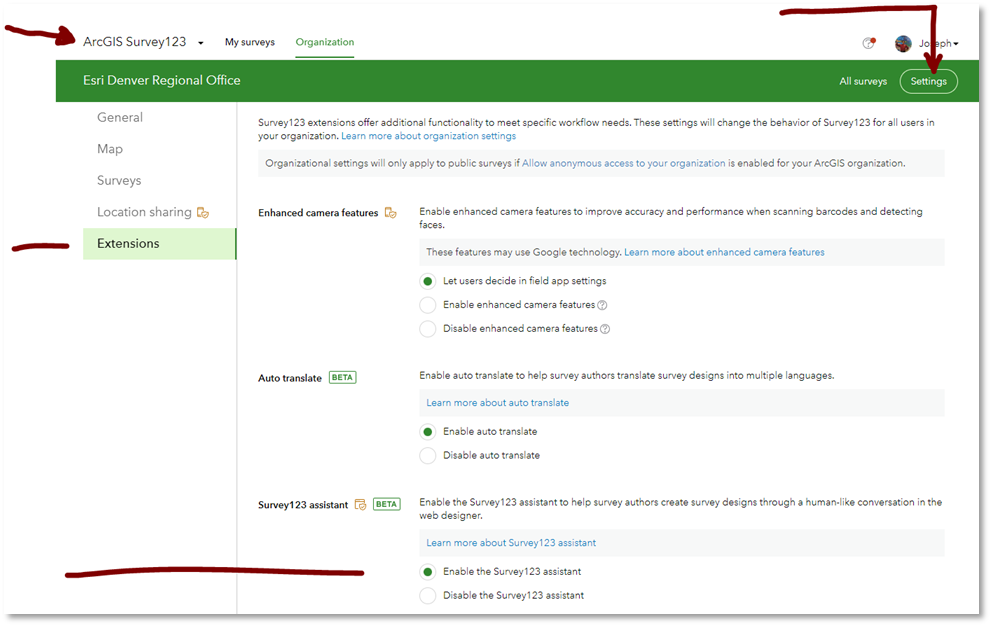Switch to the Organization tab
Viewport: 992px width, 627px height.
point(325,42)
